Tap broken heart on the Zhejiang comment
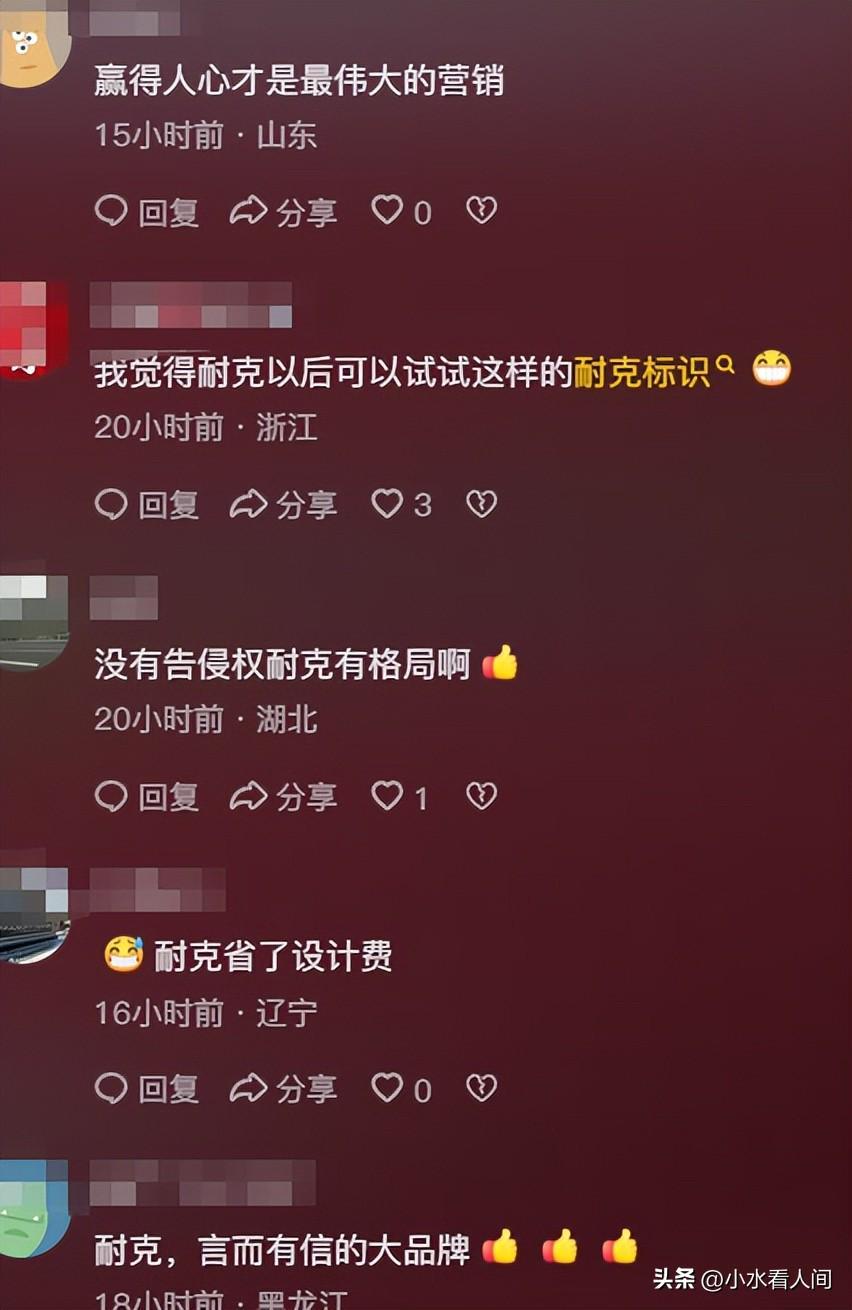The image size is (852, 1310). (x=482, y=503)
